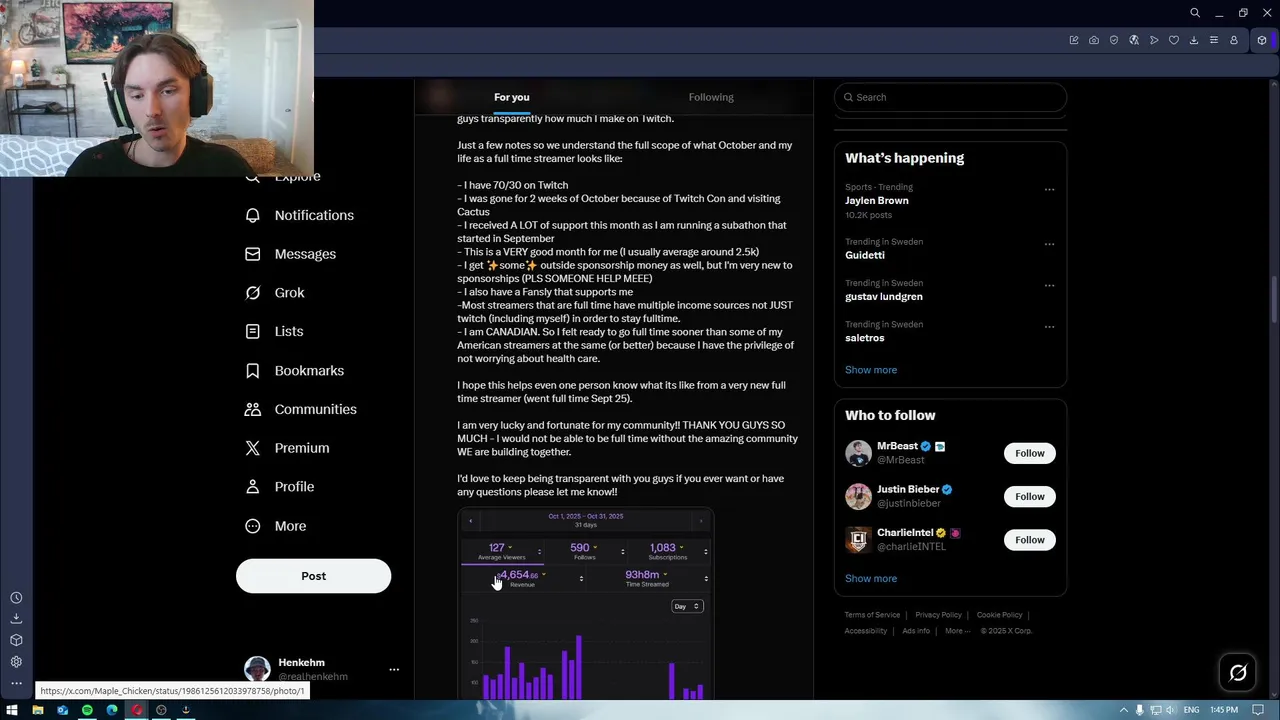Click the Guidetti trending topic
Image resolution: width=1280 pixels, height=720 pixels.
coord(865,255)
